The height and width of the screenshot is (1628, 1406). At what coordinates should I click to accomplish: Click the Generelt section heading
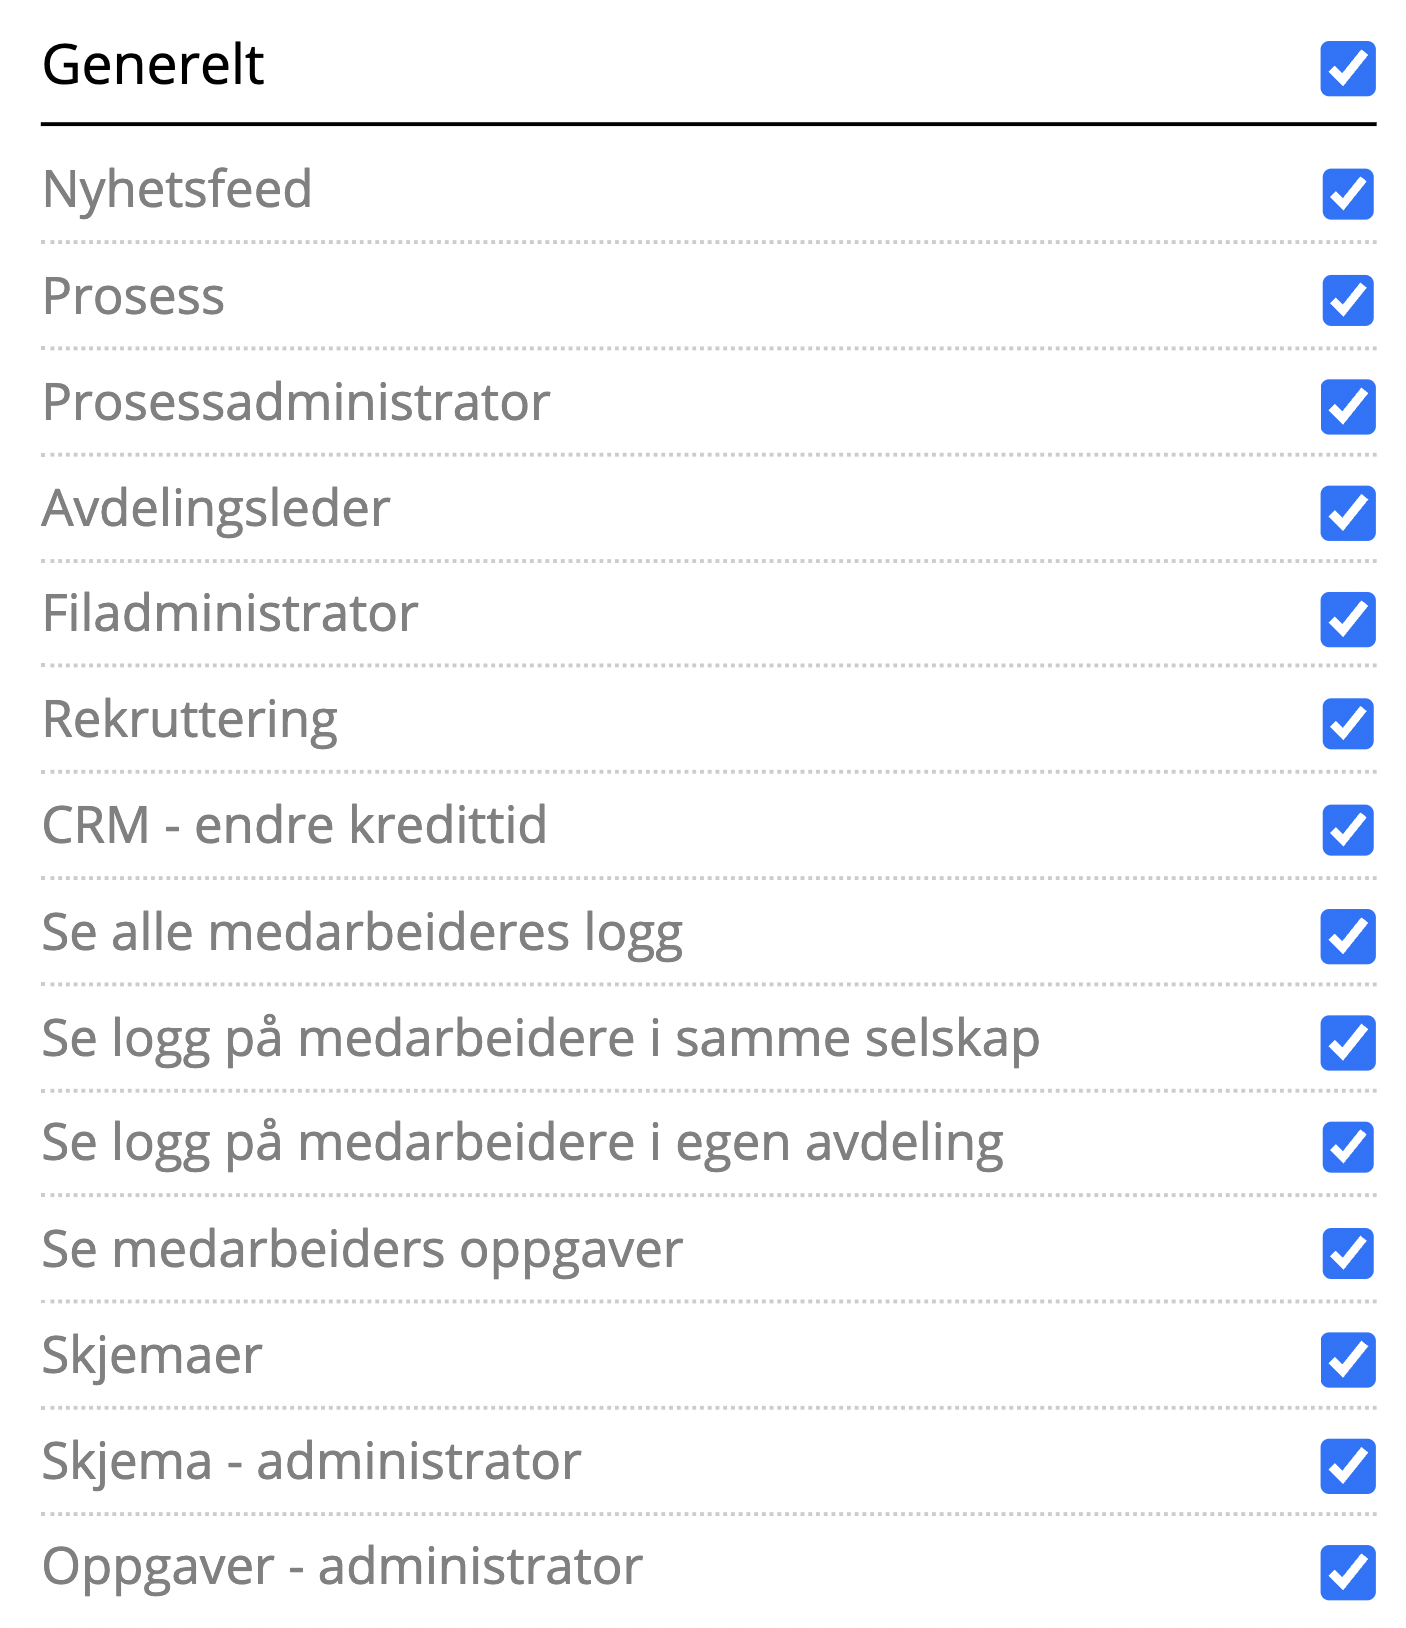pos(153,66)
